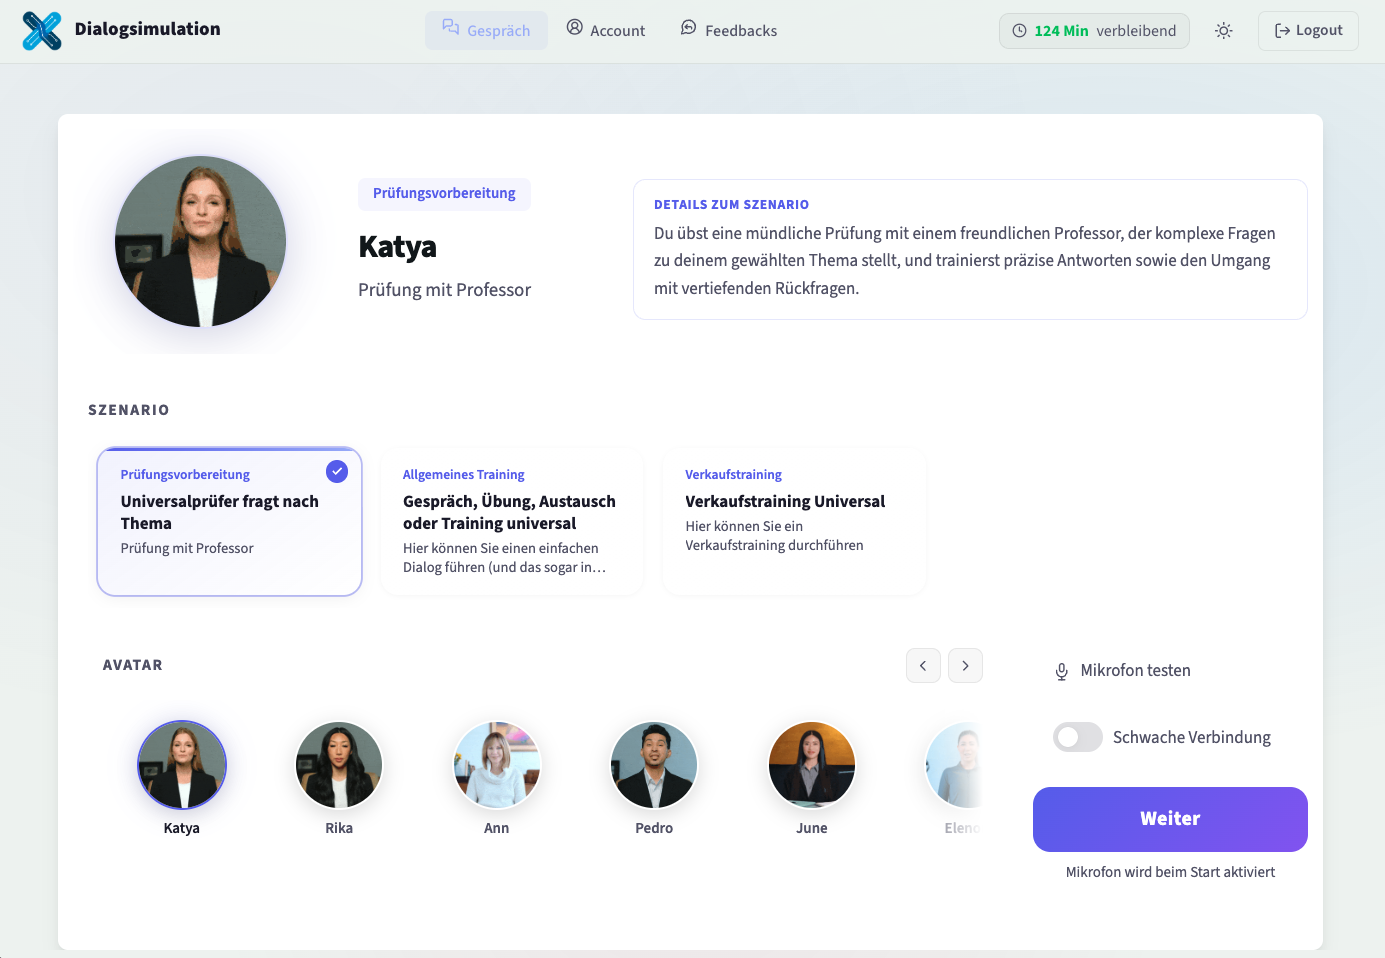Click the Weiter button
This screenshot has height=958, width=1385.
pyautogui.click(x=1170, y=819)
